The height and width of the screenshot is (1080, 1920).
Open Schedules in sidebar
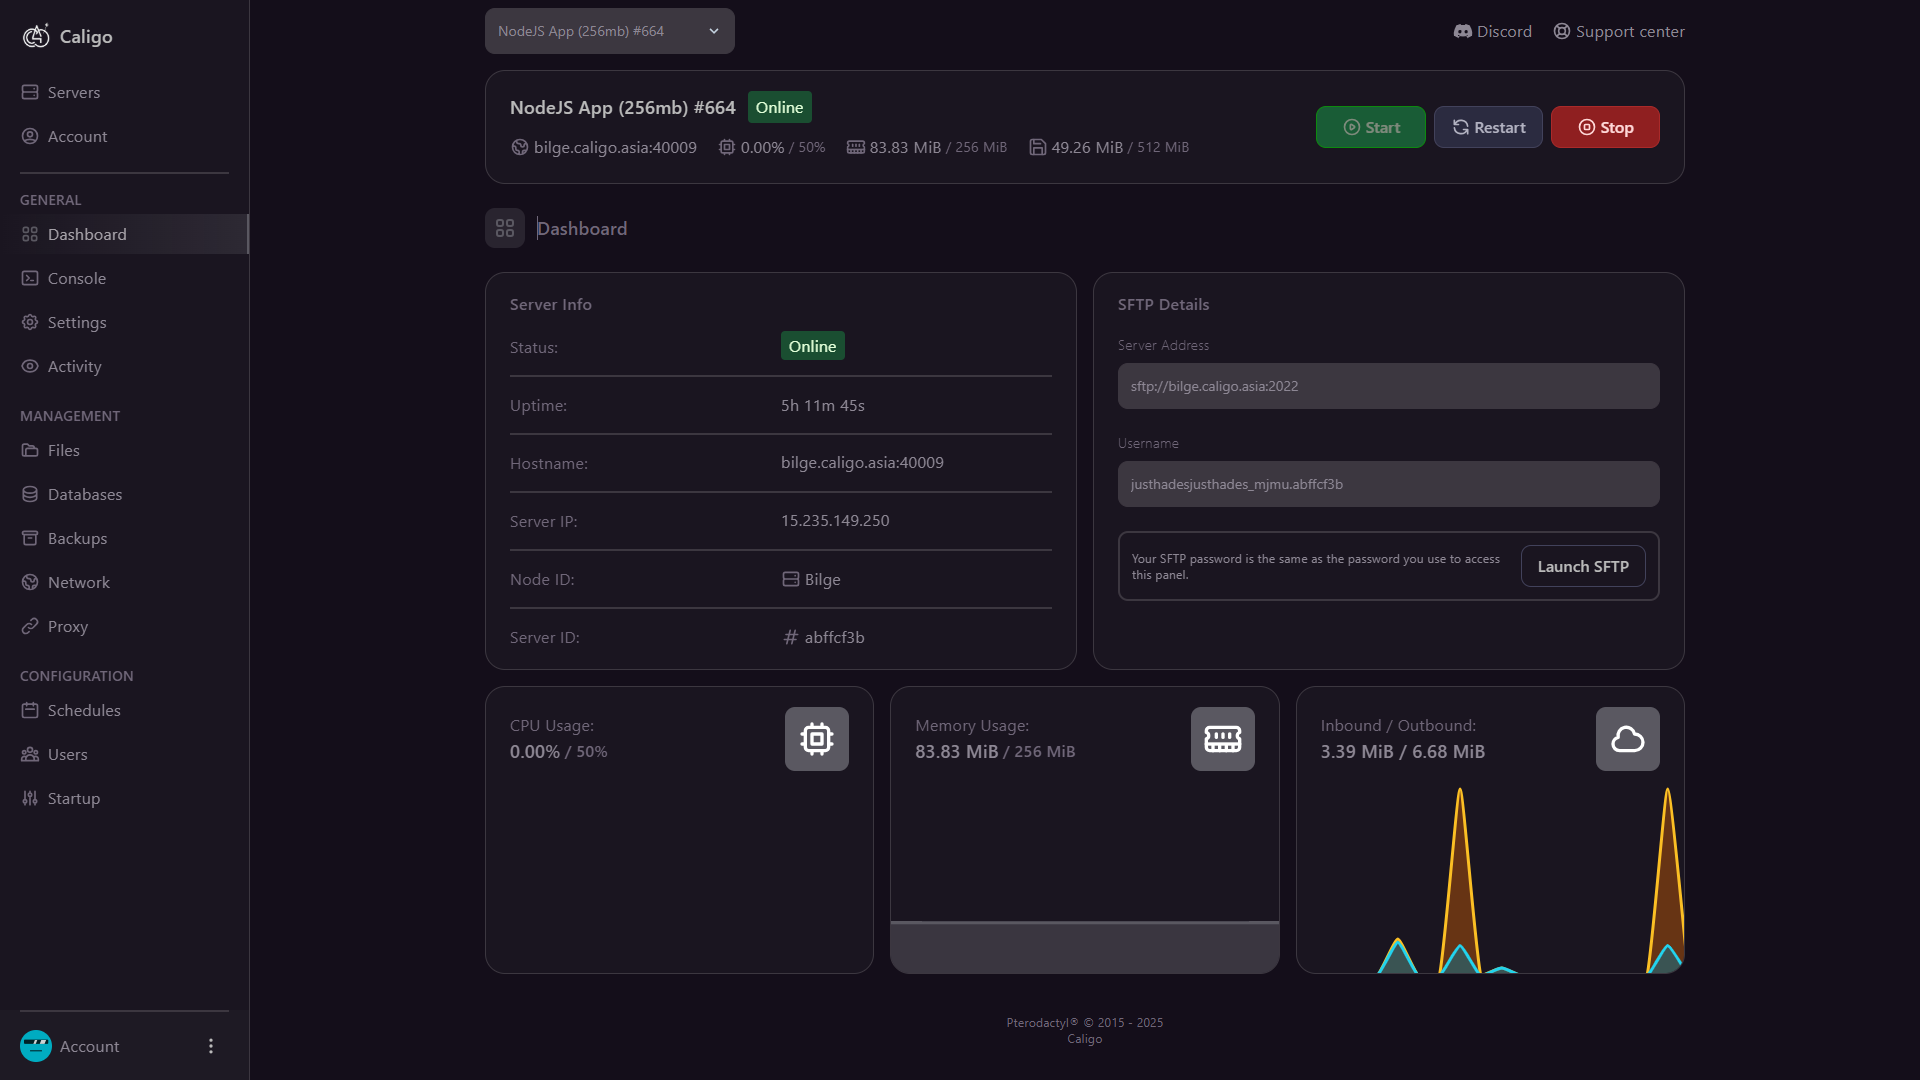click(x=83, y=710)
